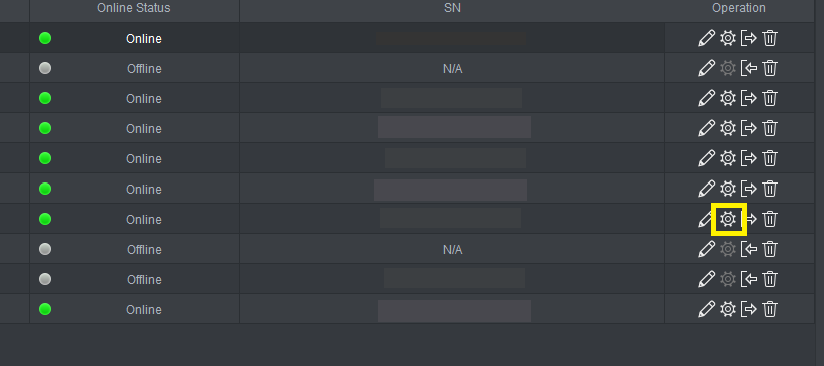Log out the device in the top row
Image resolution: width=824 pixels, height=366 pixels.
748,38
